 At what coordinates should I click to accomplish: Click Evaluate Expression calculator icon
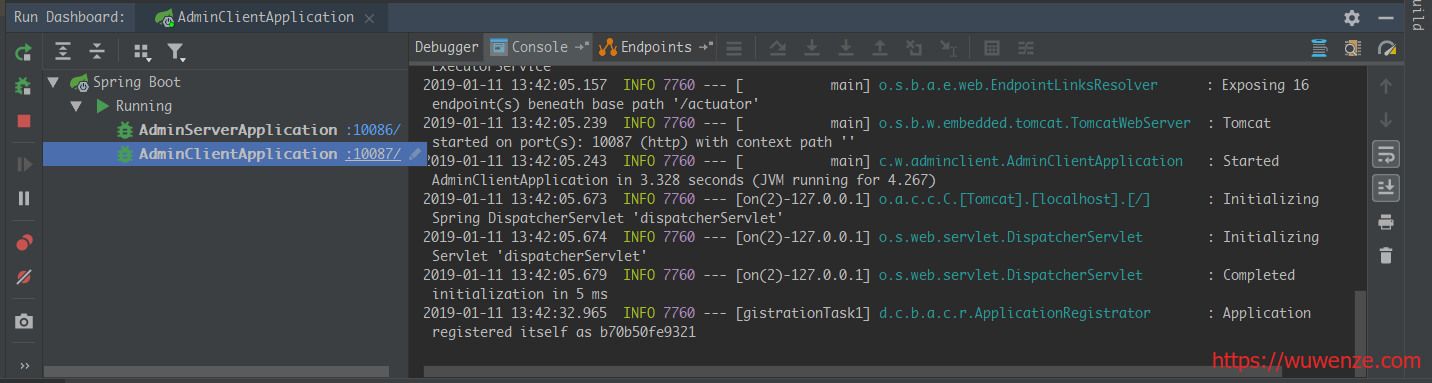pos(992,48)
